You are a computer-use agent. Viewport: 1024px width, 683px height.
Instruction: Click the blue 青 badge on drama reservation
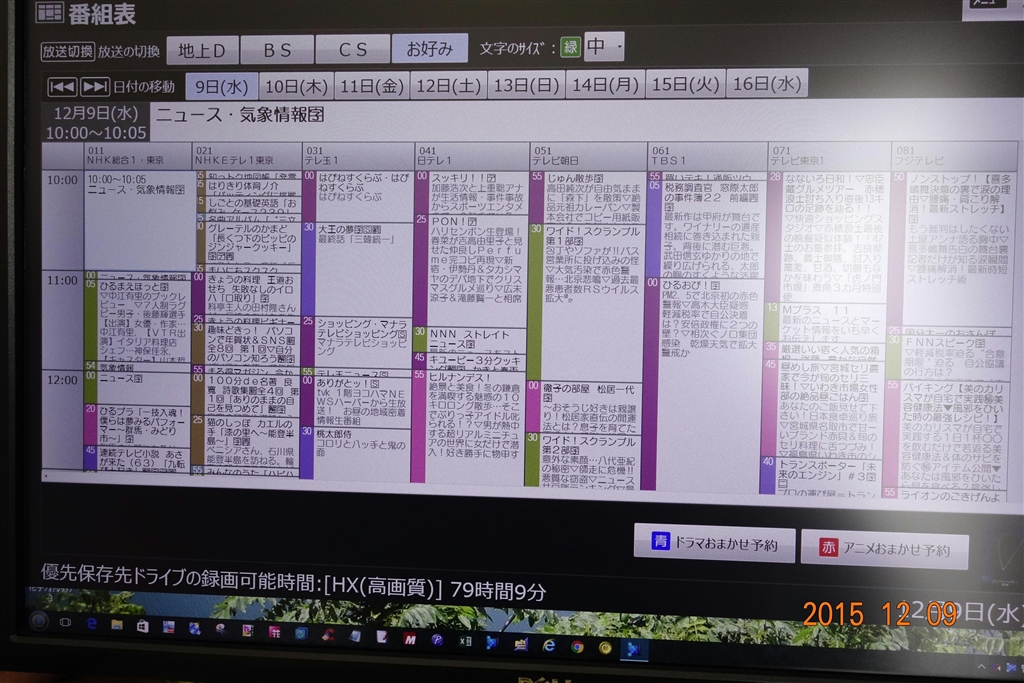click(660, 541)
